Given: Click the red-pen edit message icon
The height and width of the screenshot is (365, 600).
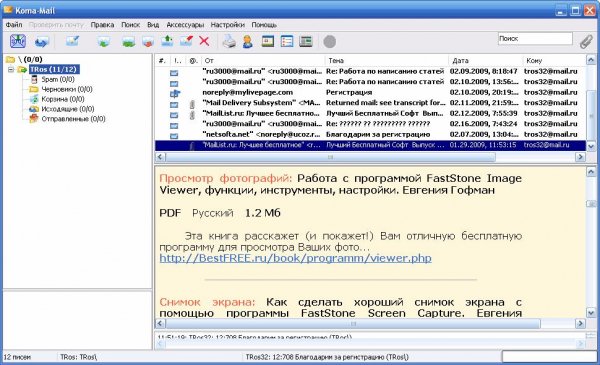Looking at the screenshot, I should (x=186, y=41).
